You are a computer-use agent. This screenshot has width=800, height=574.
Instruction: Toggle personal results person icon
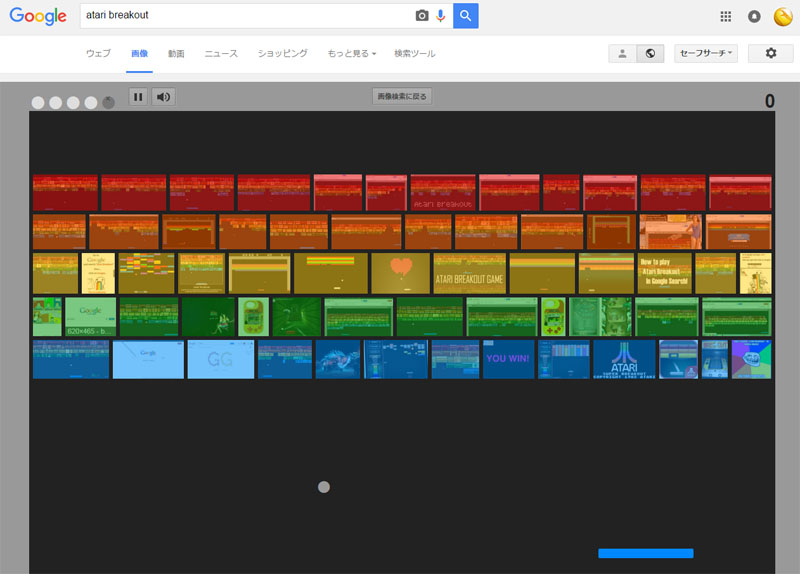click(x=622, y=53)
